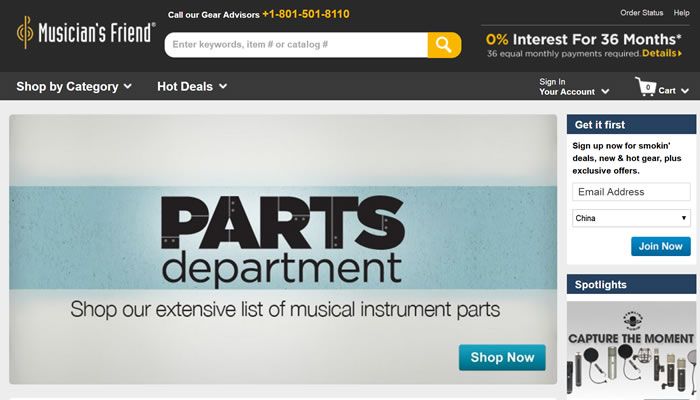Expand the Cart dropdown chevron
The image size is (700, 400).
click(685, 91)
